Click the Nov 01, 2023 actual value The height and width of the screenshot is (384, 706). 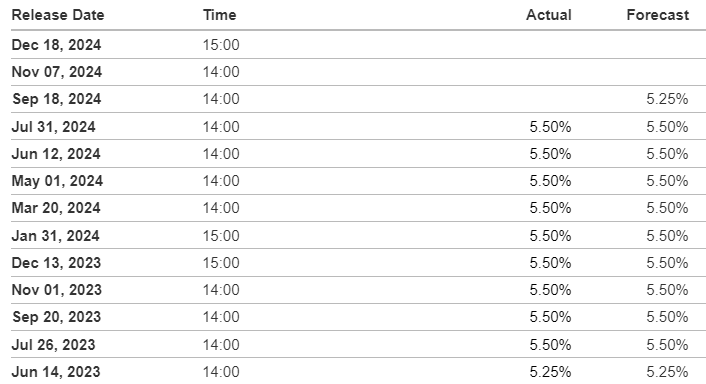click(550, 290)
